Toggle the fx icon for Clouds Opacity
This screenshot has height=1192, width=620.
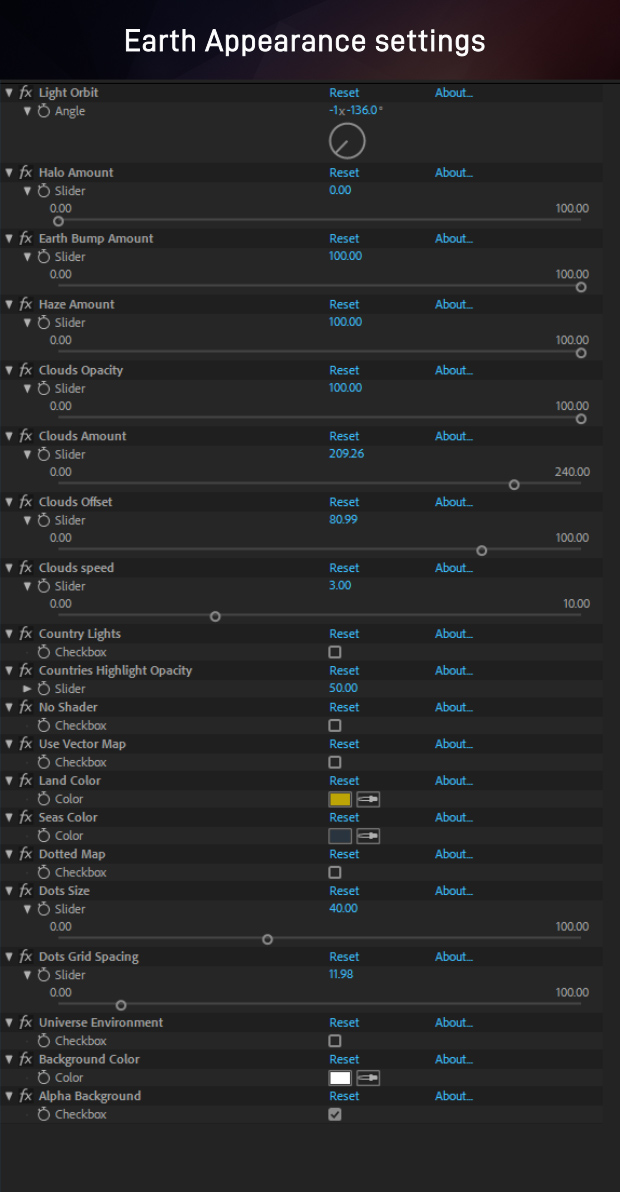coord(26,370)
